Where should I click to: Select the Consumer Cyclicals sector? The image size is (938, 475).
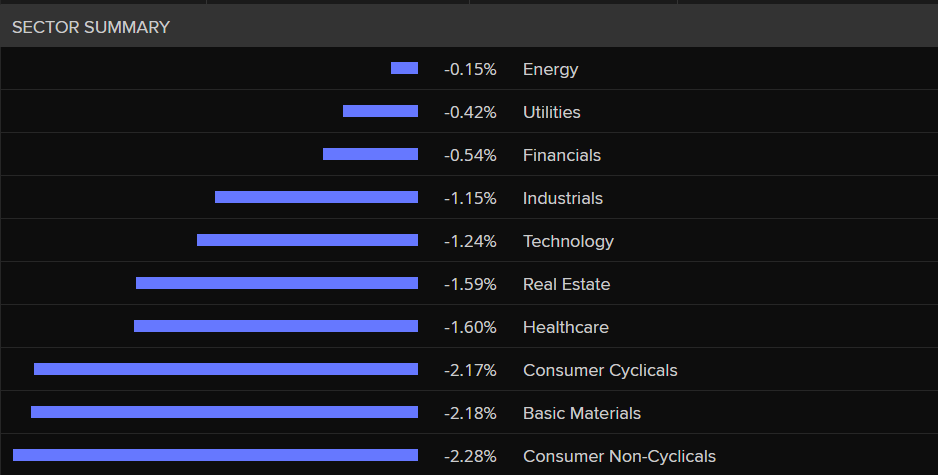point(600,370)
